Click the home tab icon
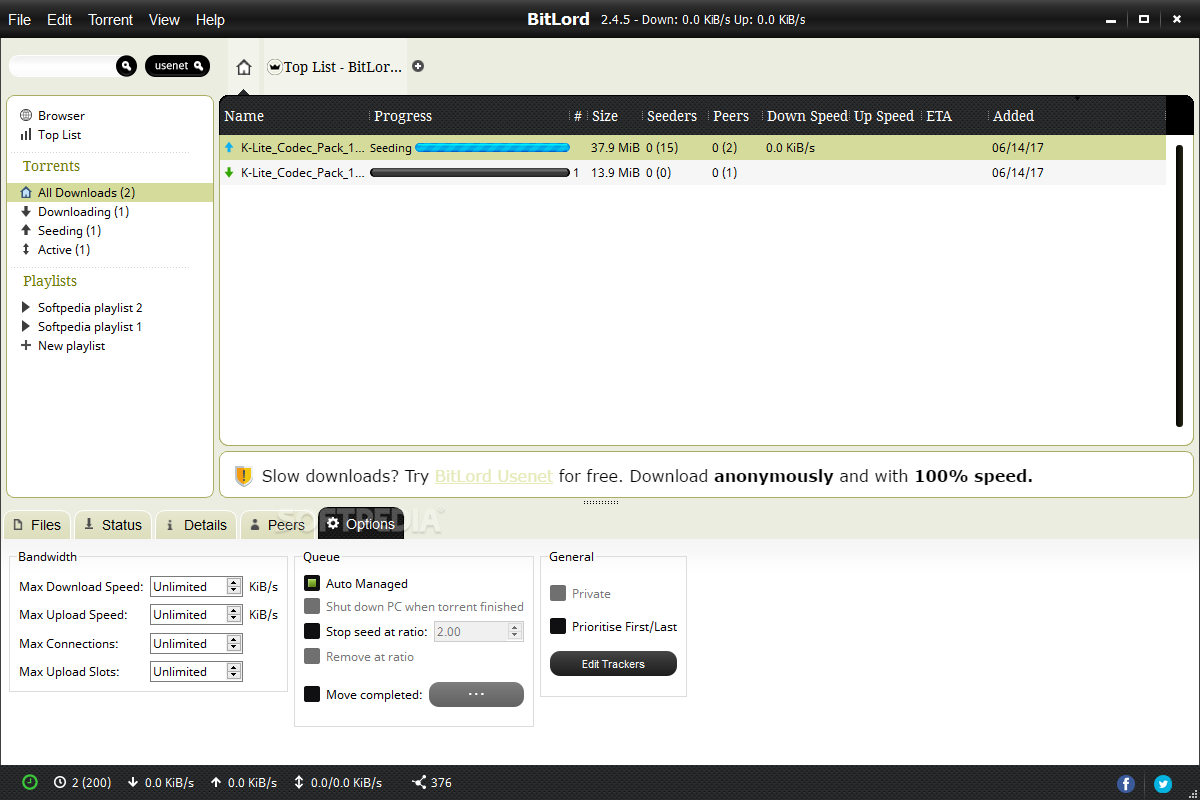The image size is (1200, 800). pos(244,68)
